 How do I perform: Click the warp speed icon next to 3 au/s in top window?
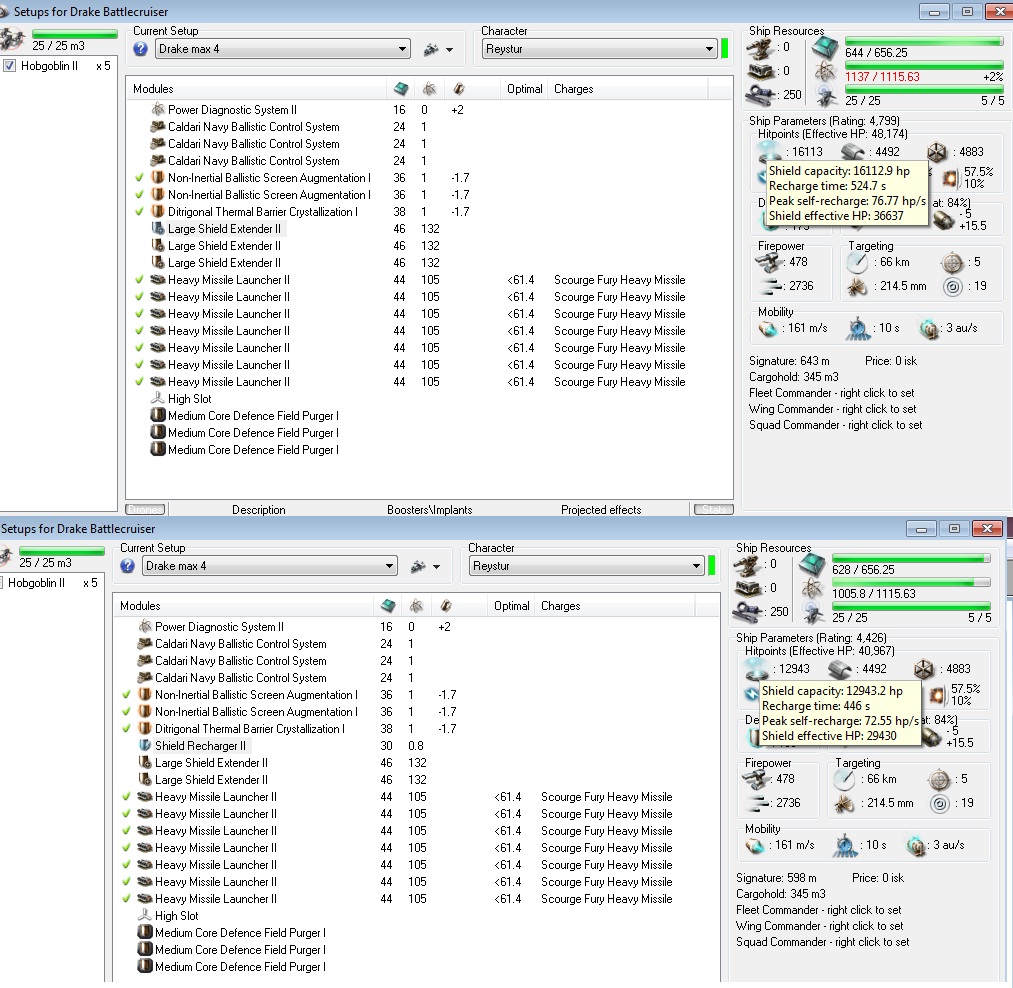(929, 329)
